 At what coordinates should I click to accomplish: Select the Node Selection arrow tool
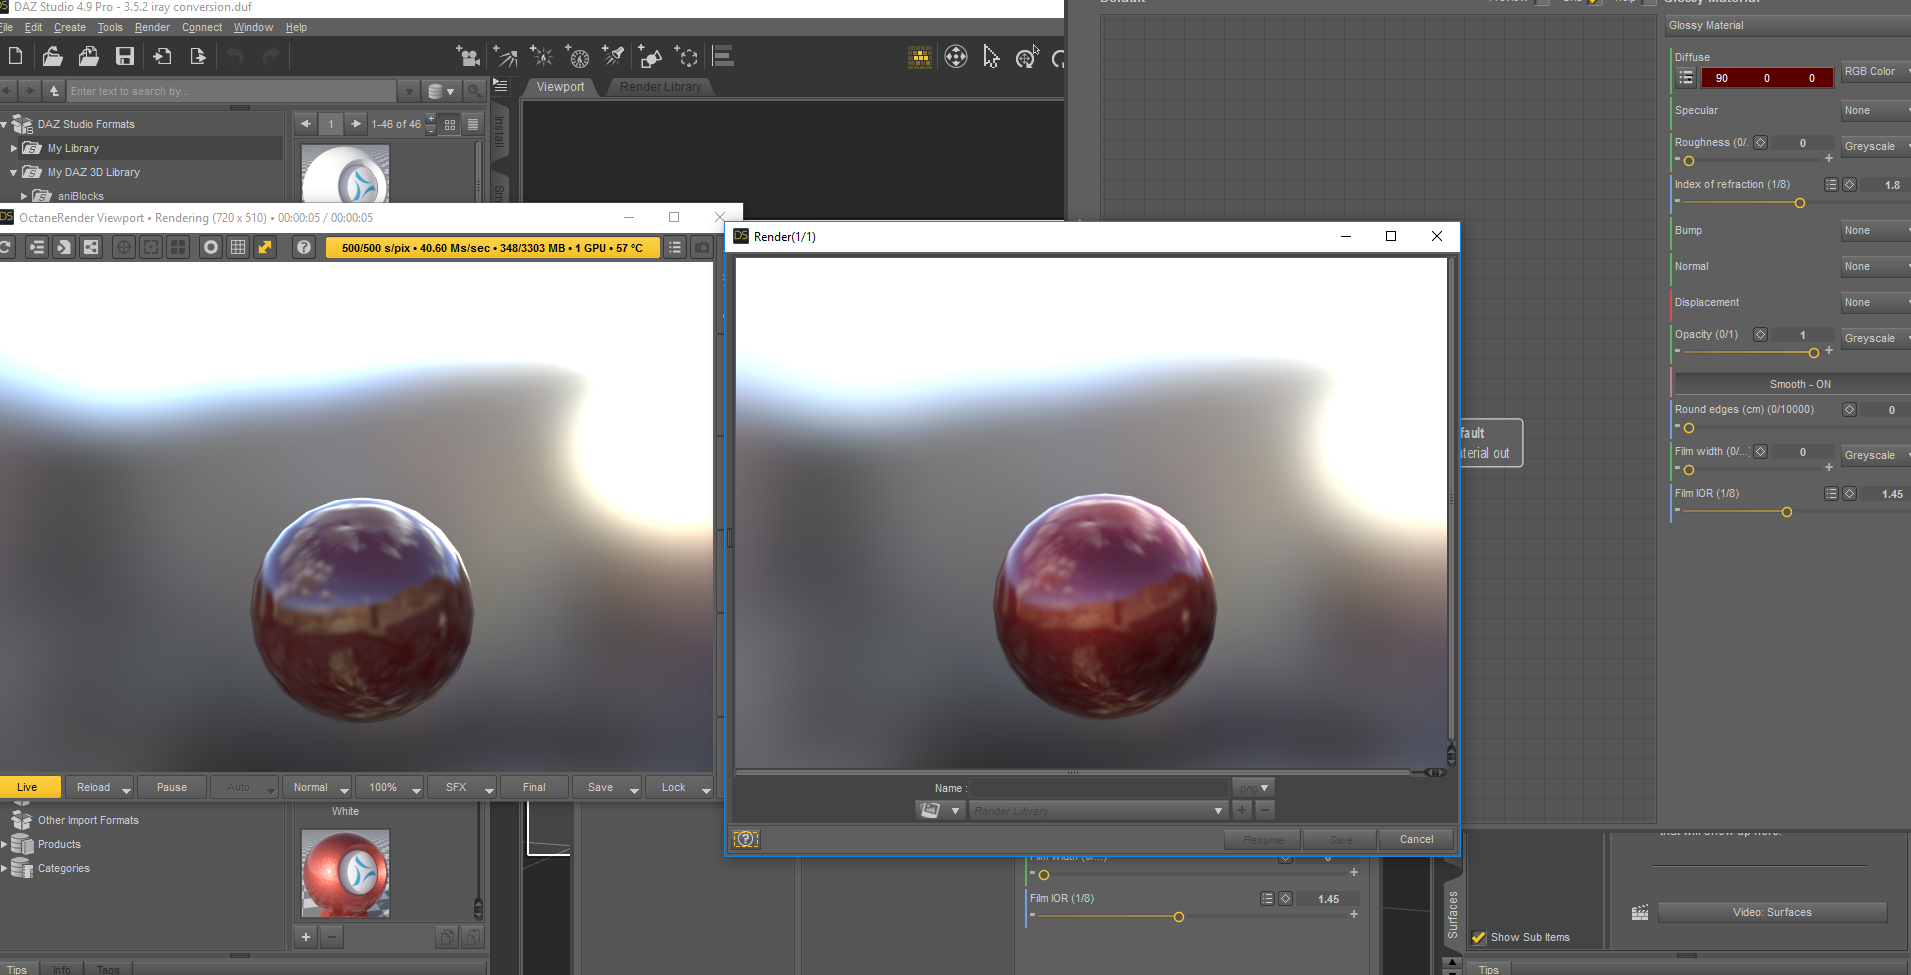pos(991,56)
